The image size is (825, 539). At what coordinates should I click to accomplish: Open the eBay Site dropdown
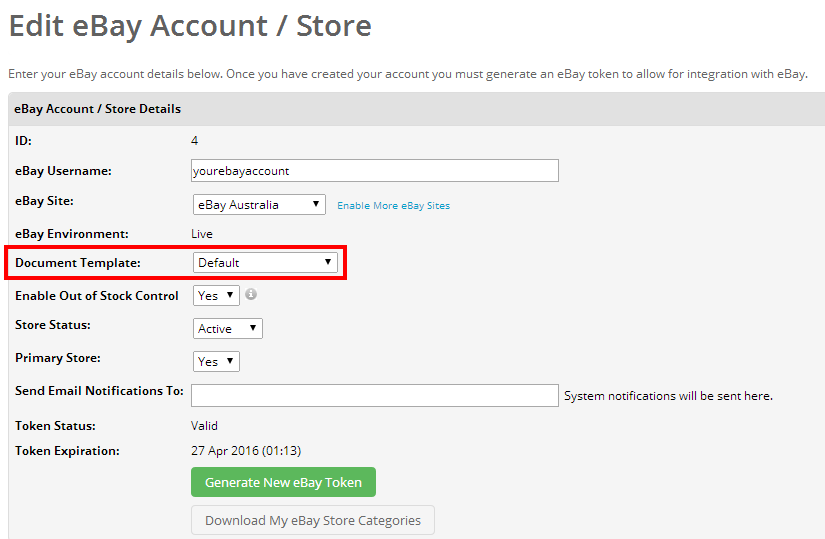pos(259,205)
